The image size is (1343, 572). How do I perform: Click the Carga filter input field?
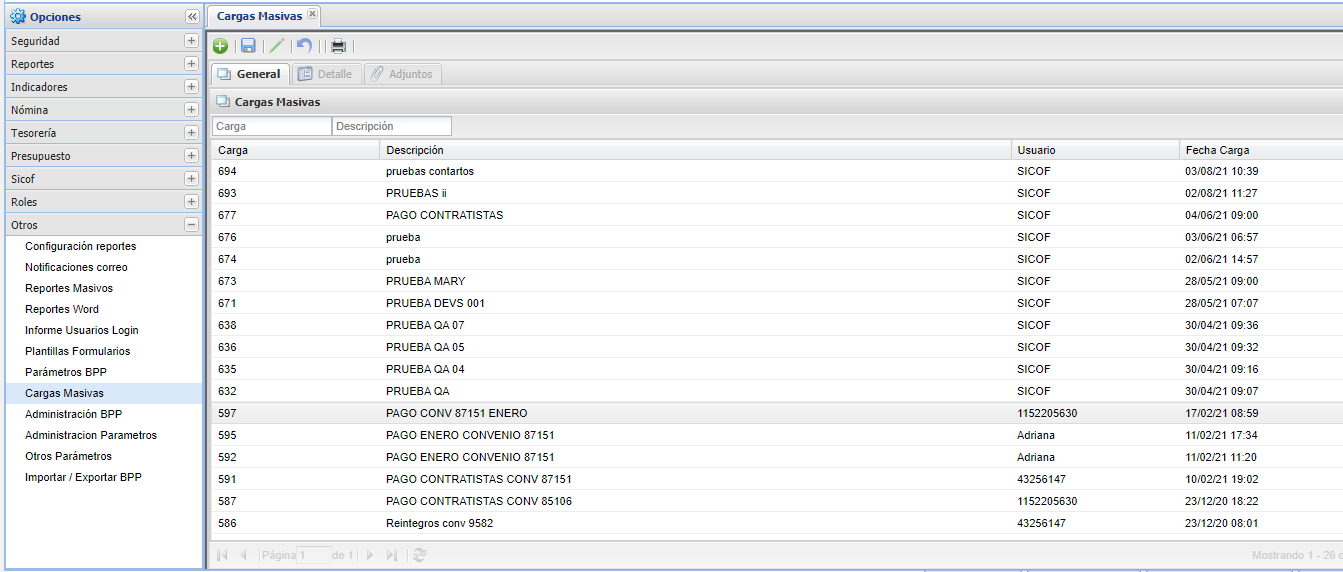(x=271, y=126)
